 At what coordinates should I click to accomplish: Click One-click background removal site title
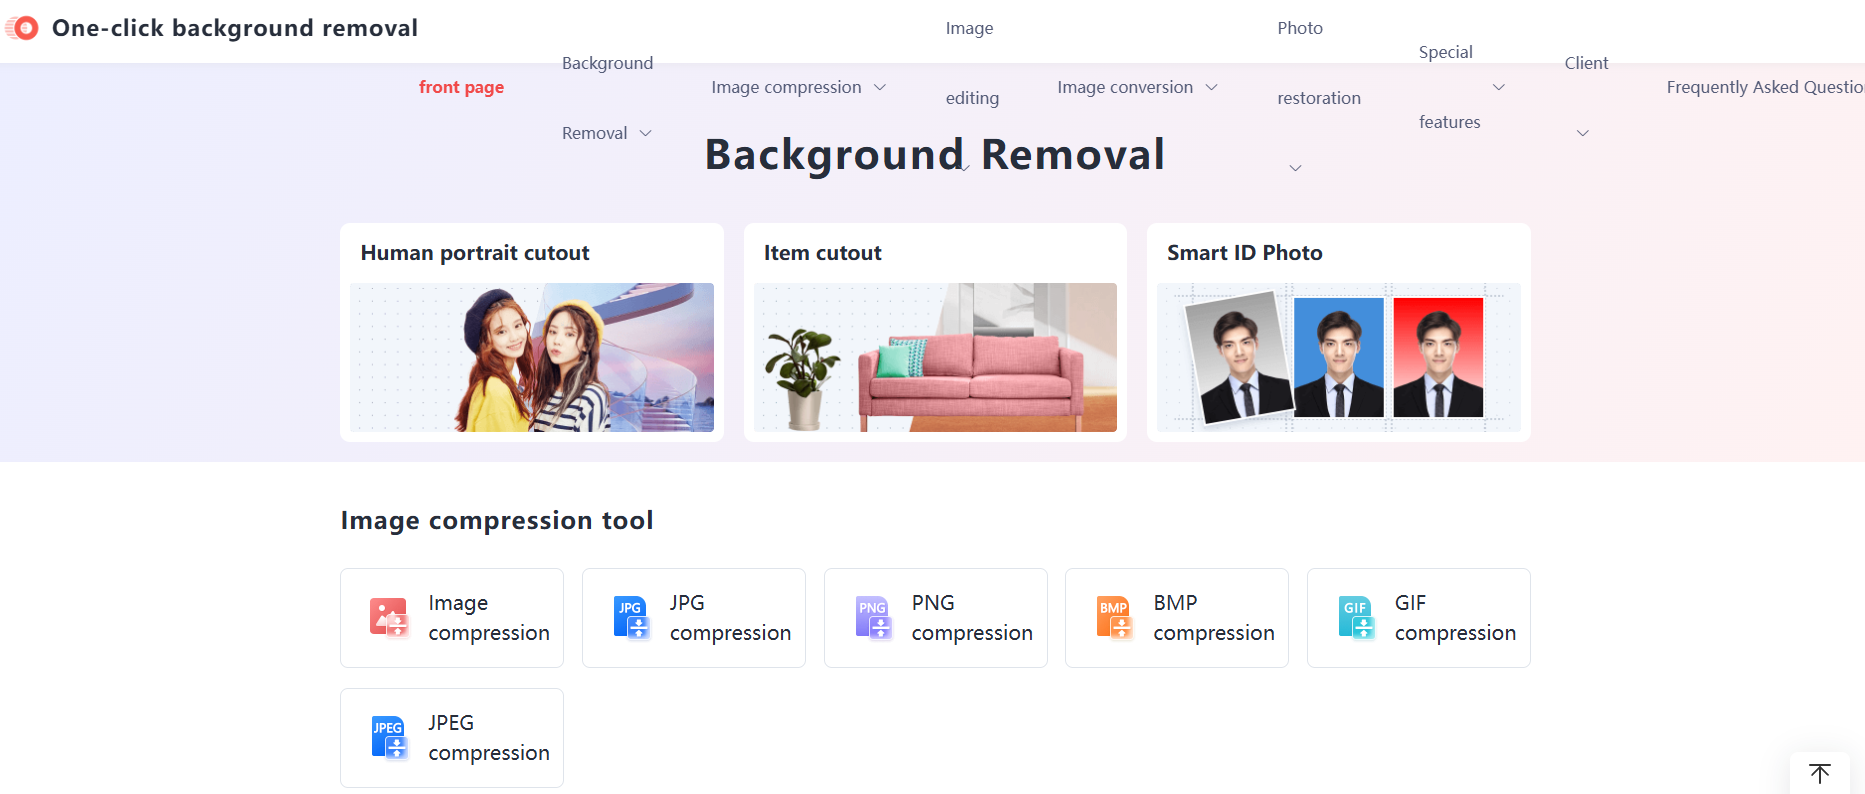pos(235,28)
